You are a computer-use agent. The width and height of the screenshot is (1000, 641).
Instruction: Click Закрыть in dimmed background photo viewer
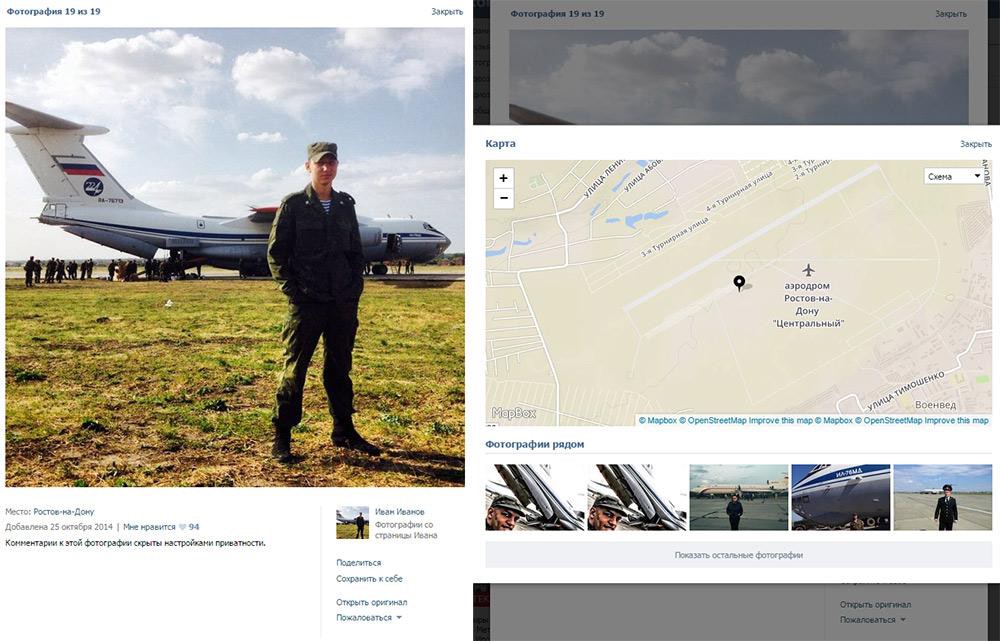951,13
